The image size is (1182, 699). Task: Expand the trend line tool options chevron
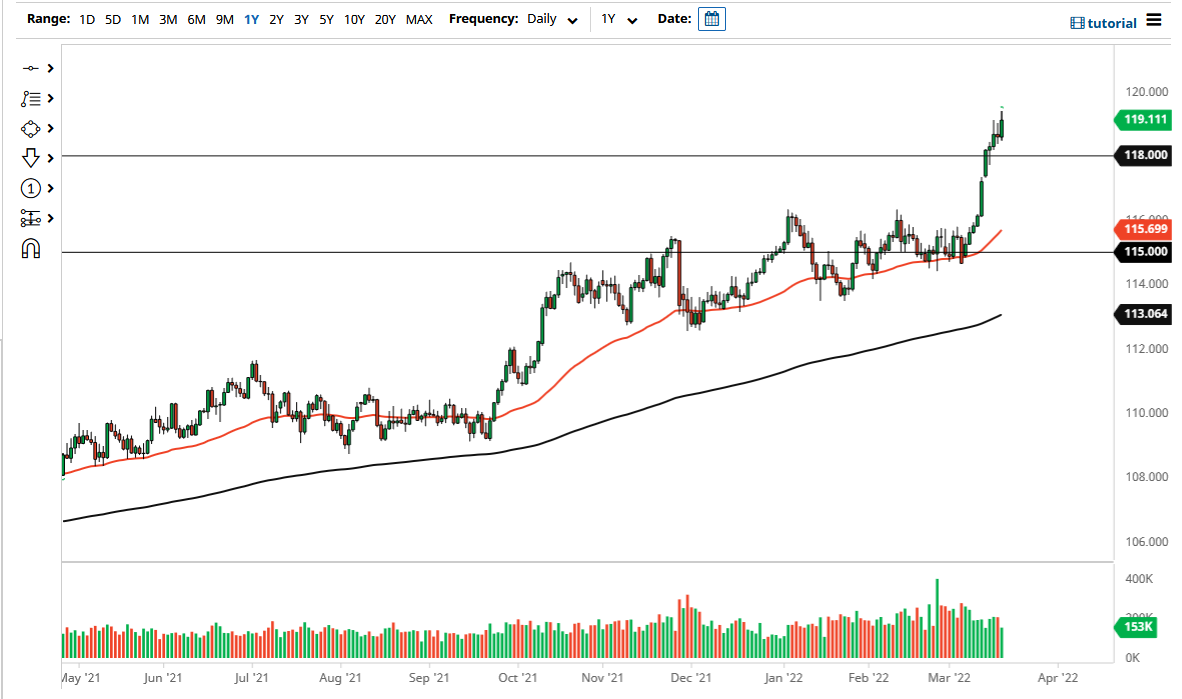[50, 68]
